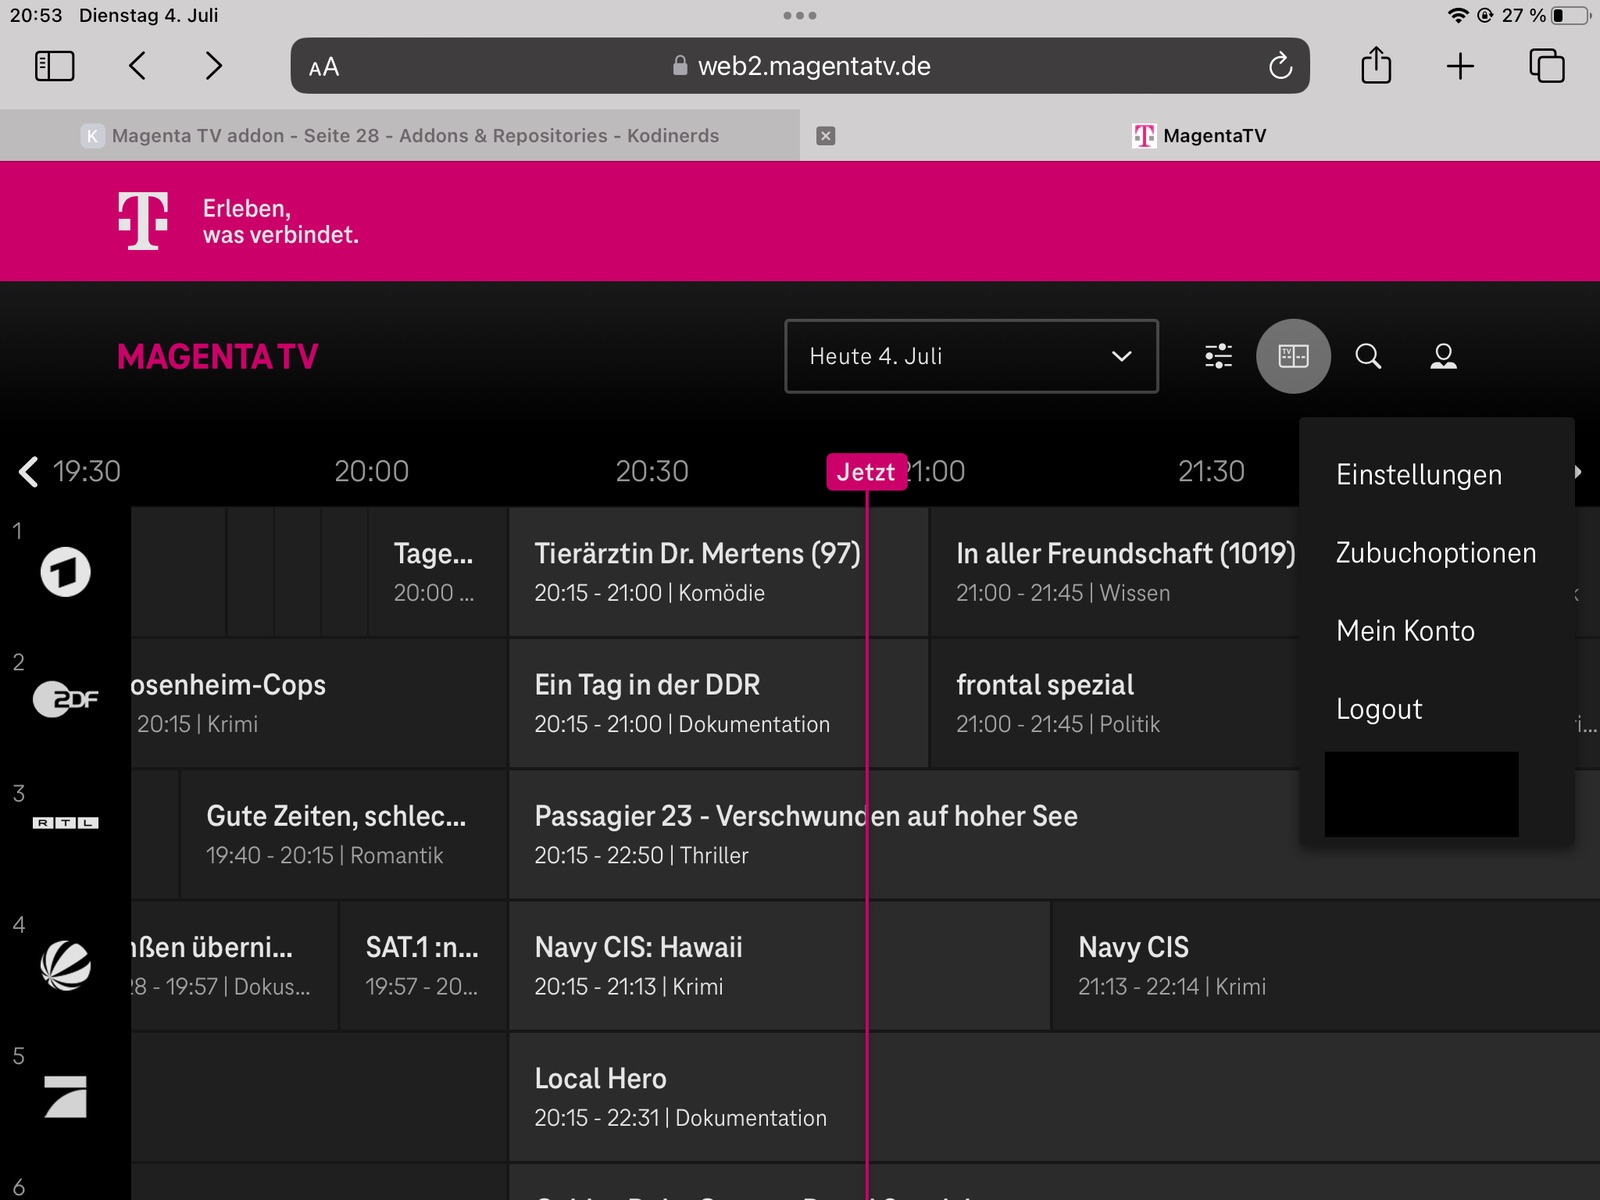The height and width of the screenshot is (1200, 1600).
Task: Open the Safari share sheet
Action: coord(1376,66)
